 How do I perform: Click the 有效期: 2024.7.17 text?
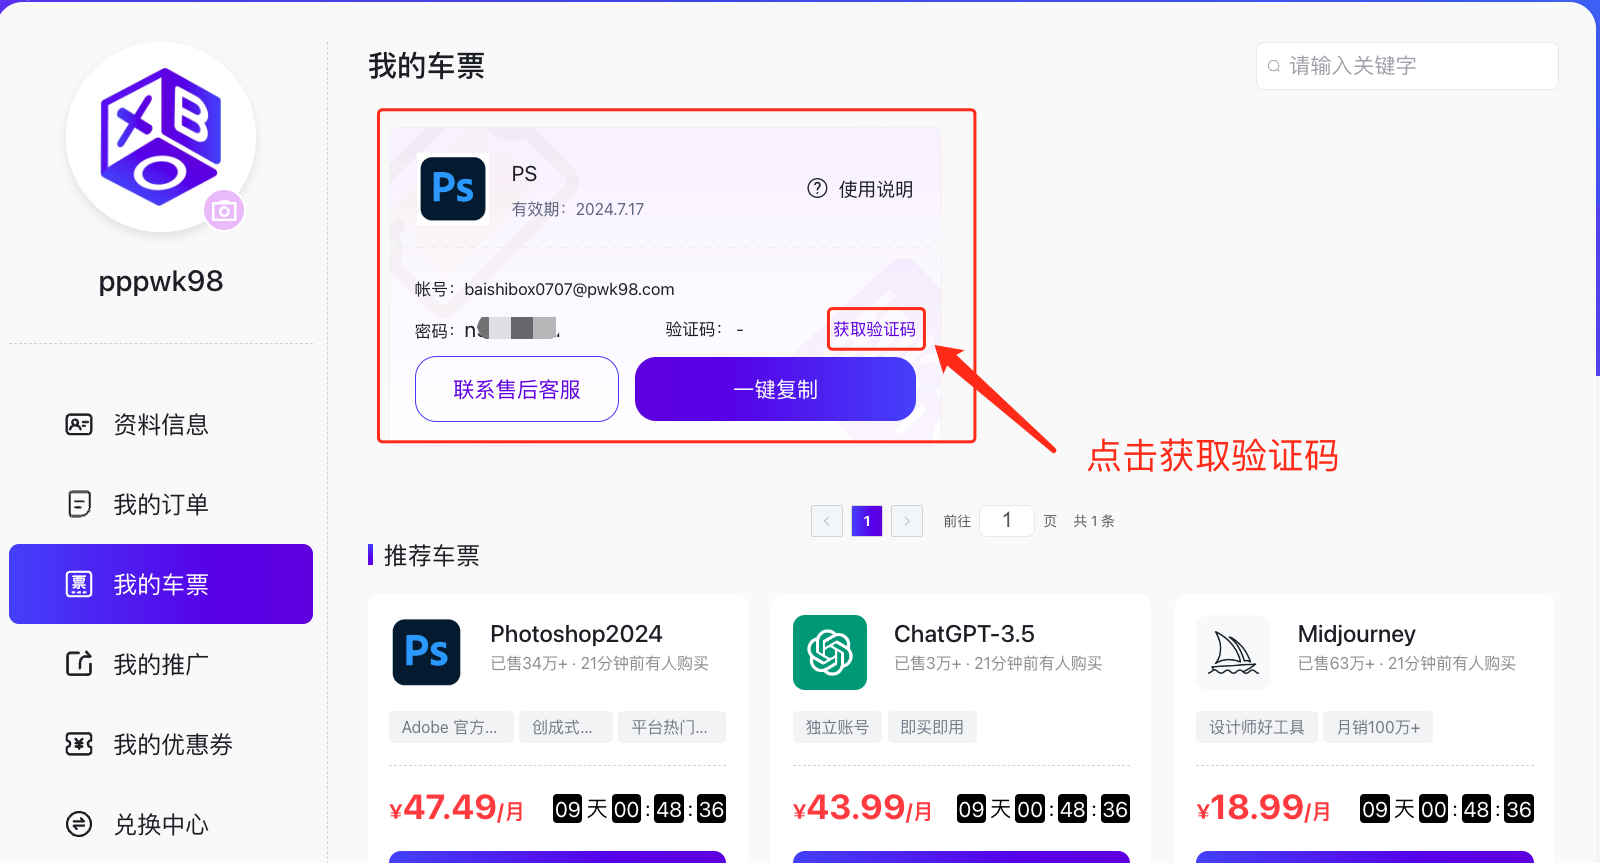[x=578, y=209]
